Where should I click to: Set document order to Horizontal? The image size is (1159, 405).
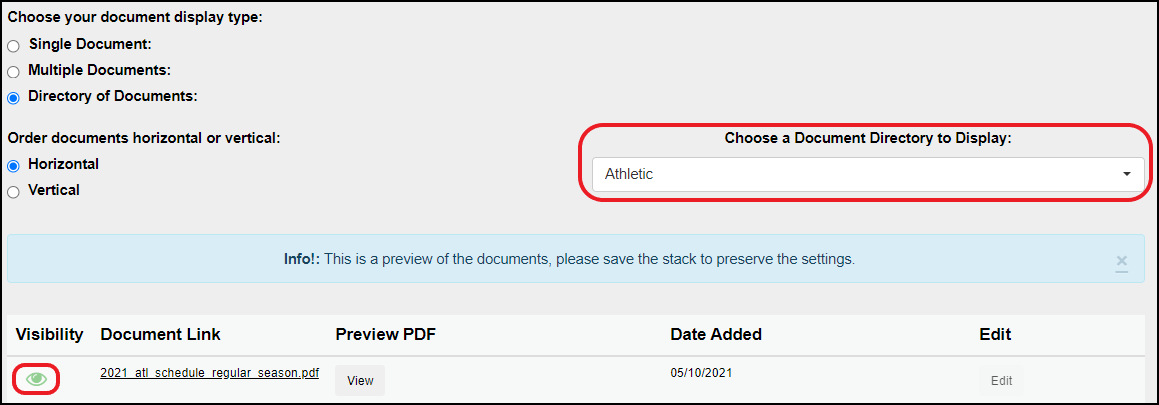[13, 166]
